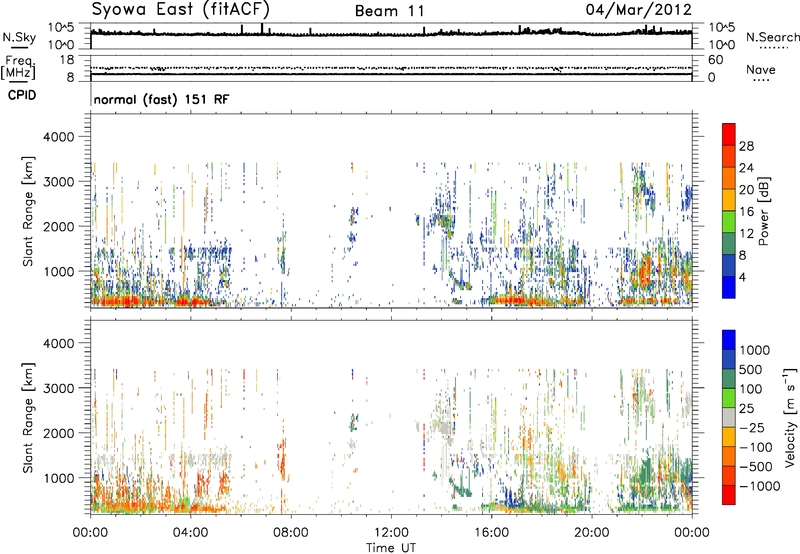Screen dimensions: 800x554
Task: Click the "Freq. [MHz]" axis label
Action: [x=18, y=68]
